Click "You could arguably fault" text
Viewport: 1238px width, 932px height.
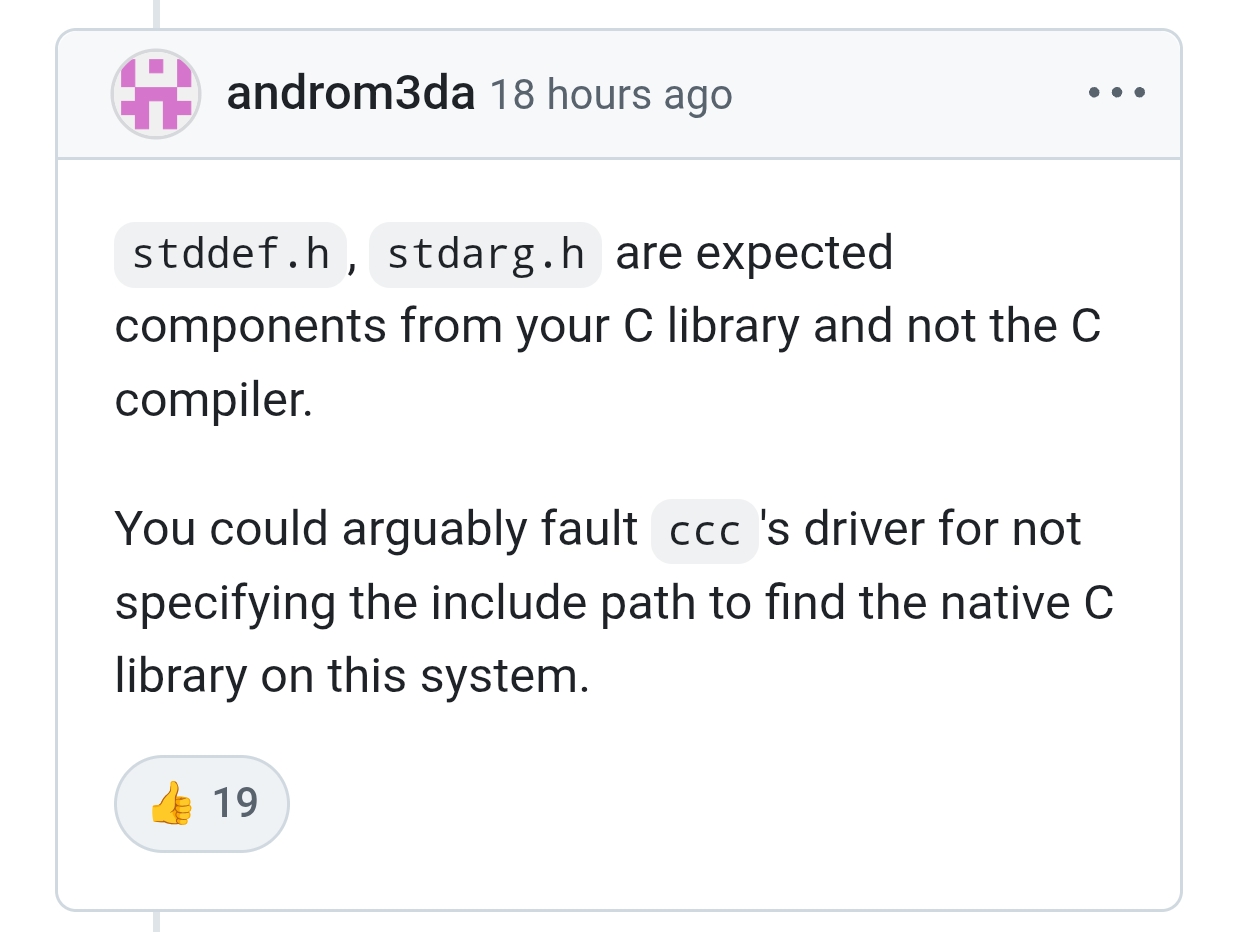pos(376,529)
